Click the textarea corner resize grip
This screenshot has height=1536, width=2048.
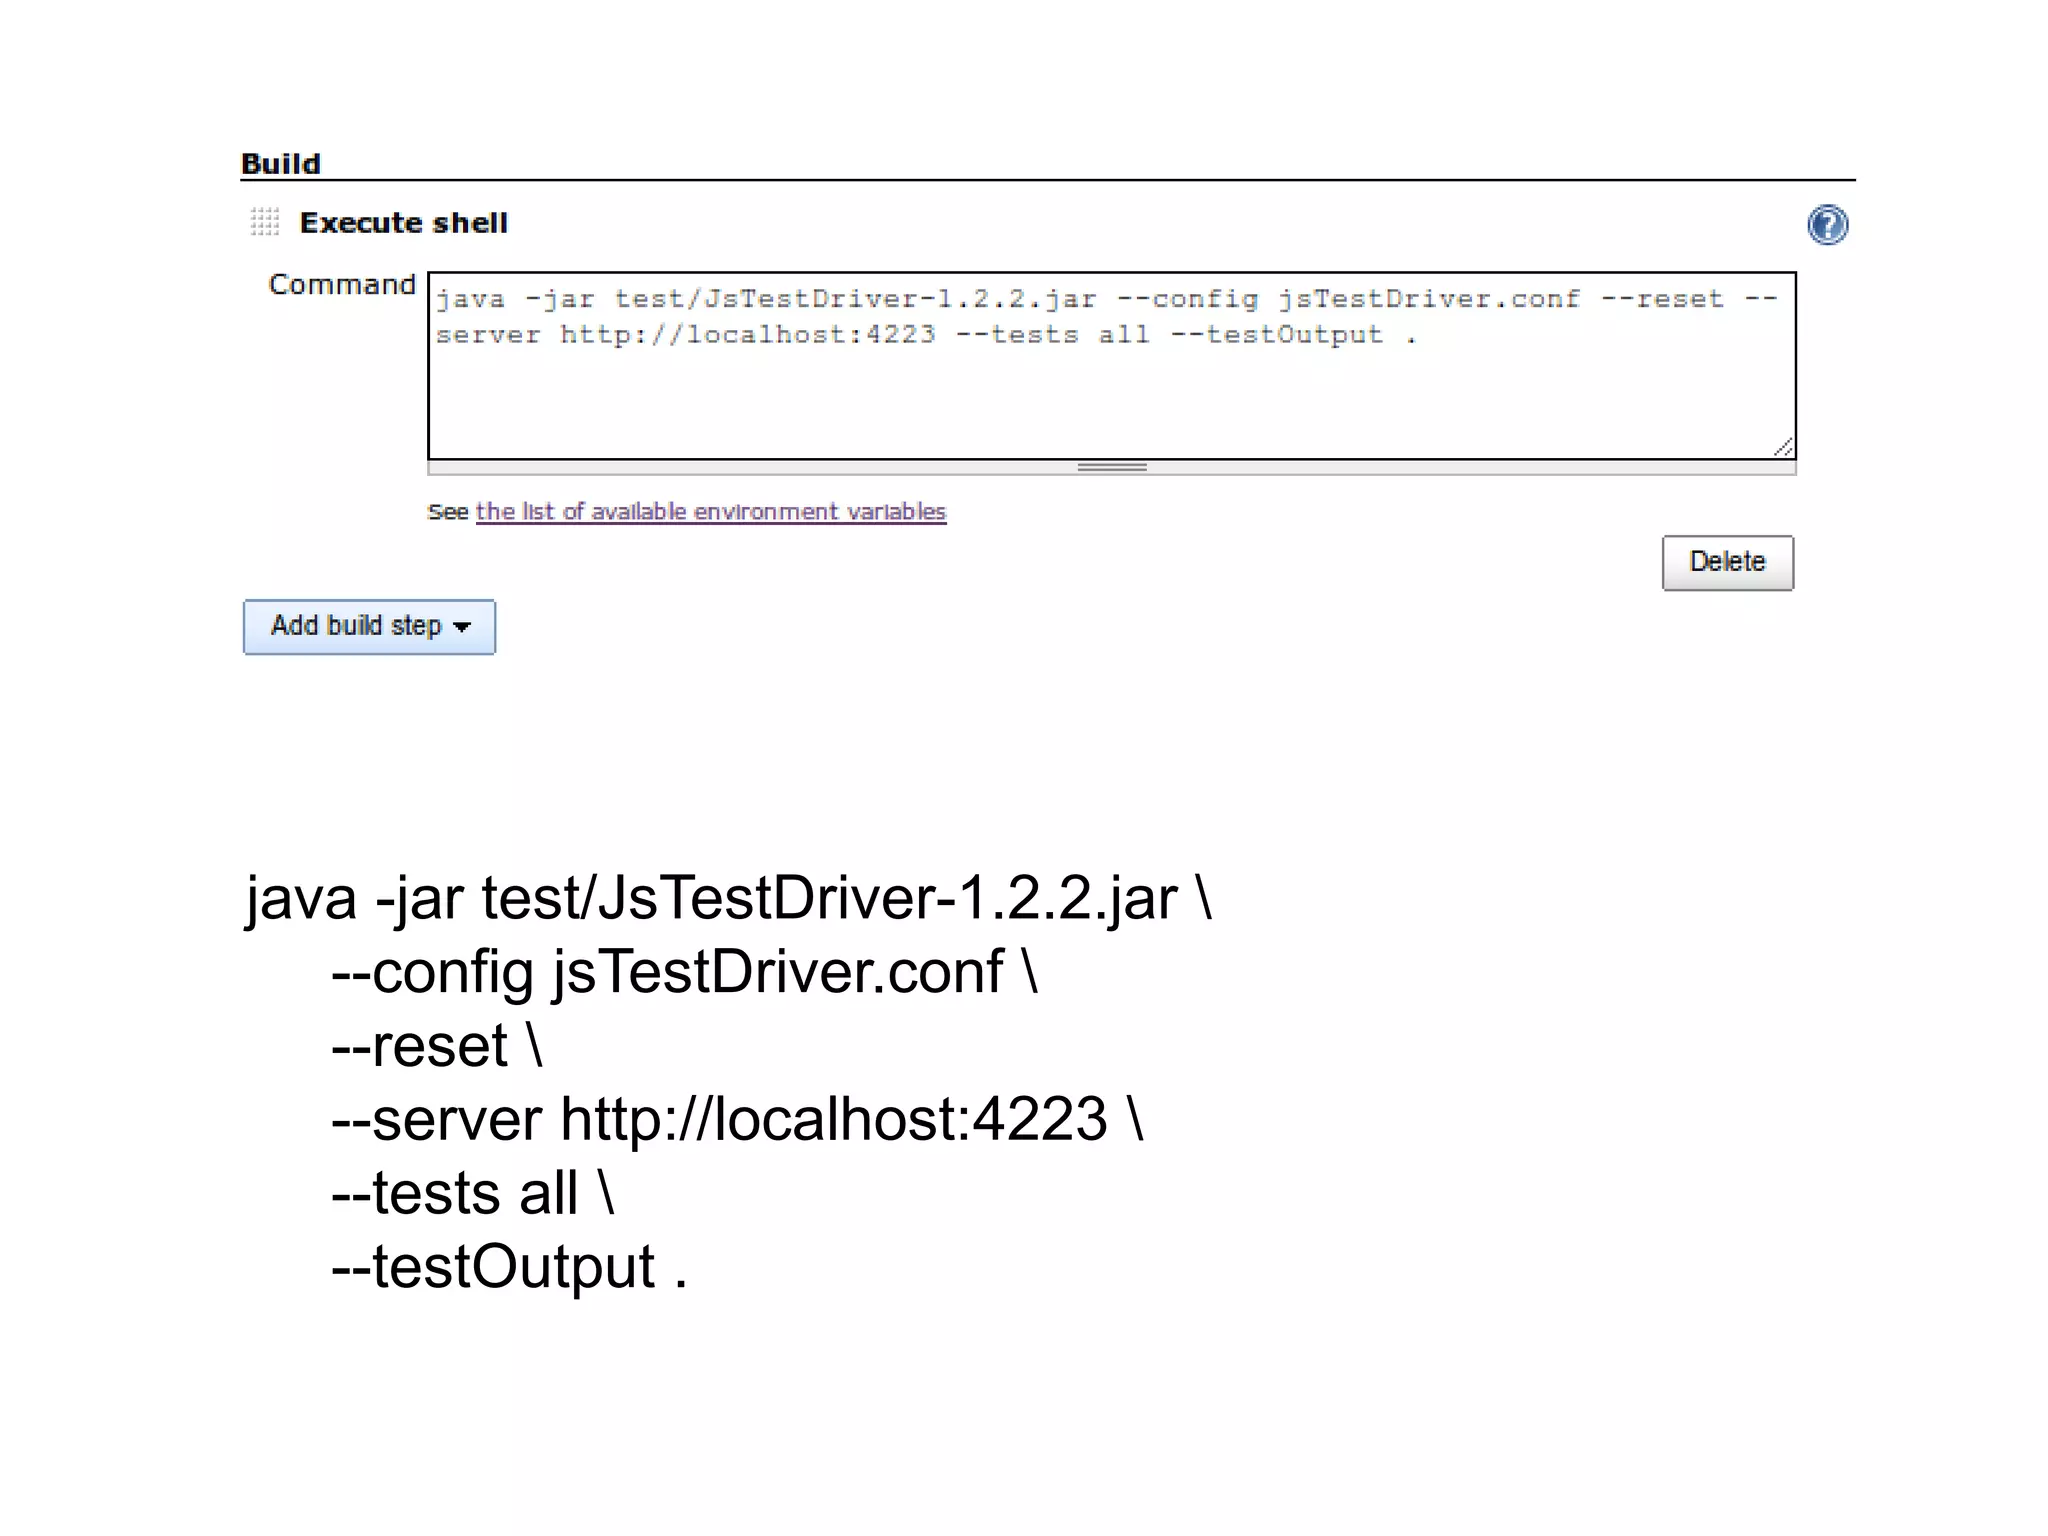pyautogui.click(x=1783, y=448)
